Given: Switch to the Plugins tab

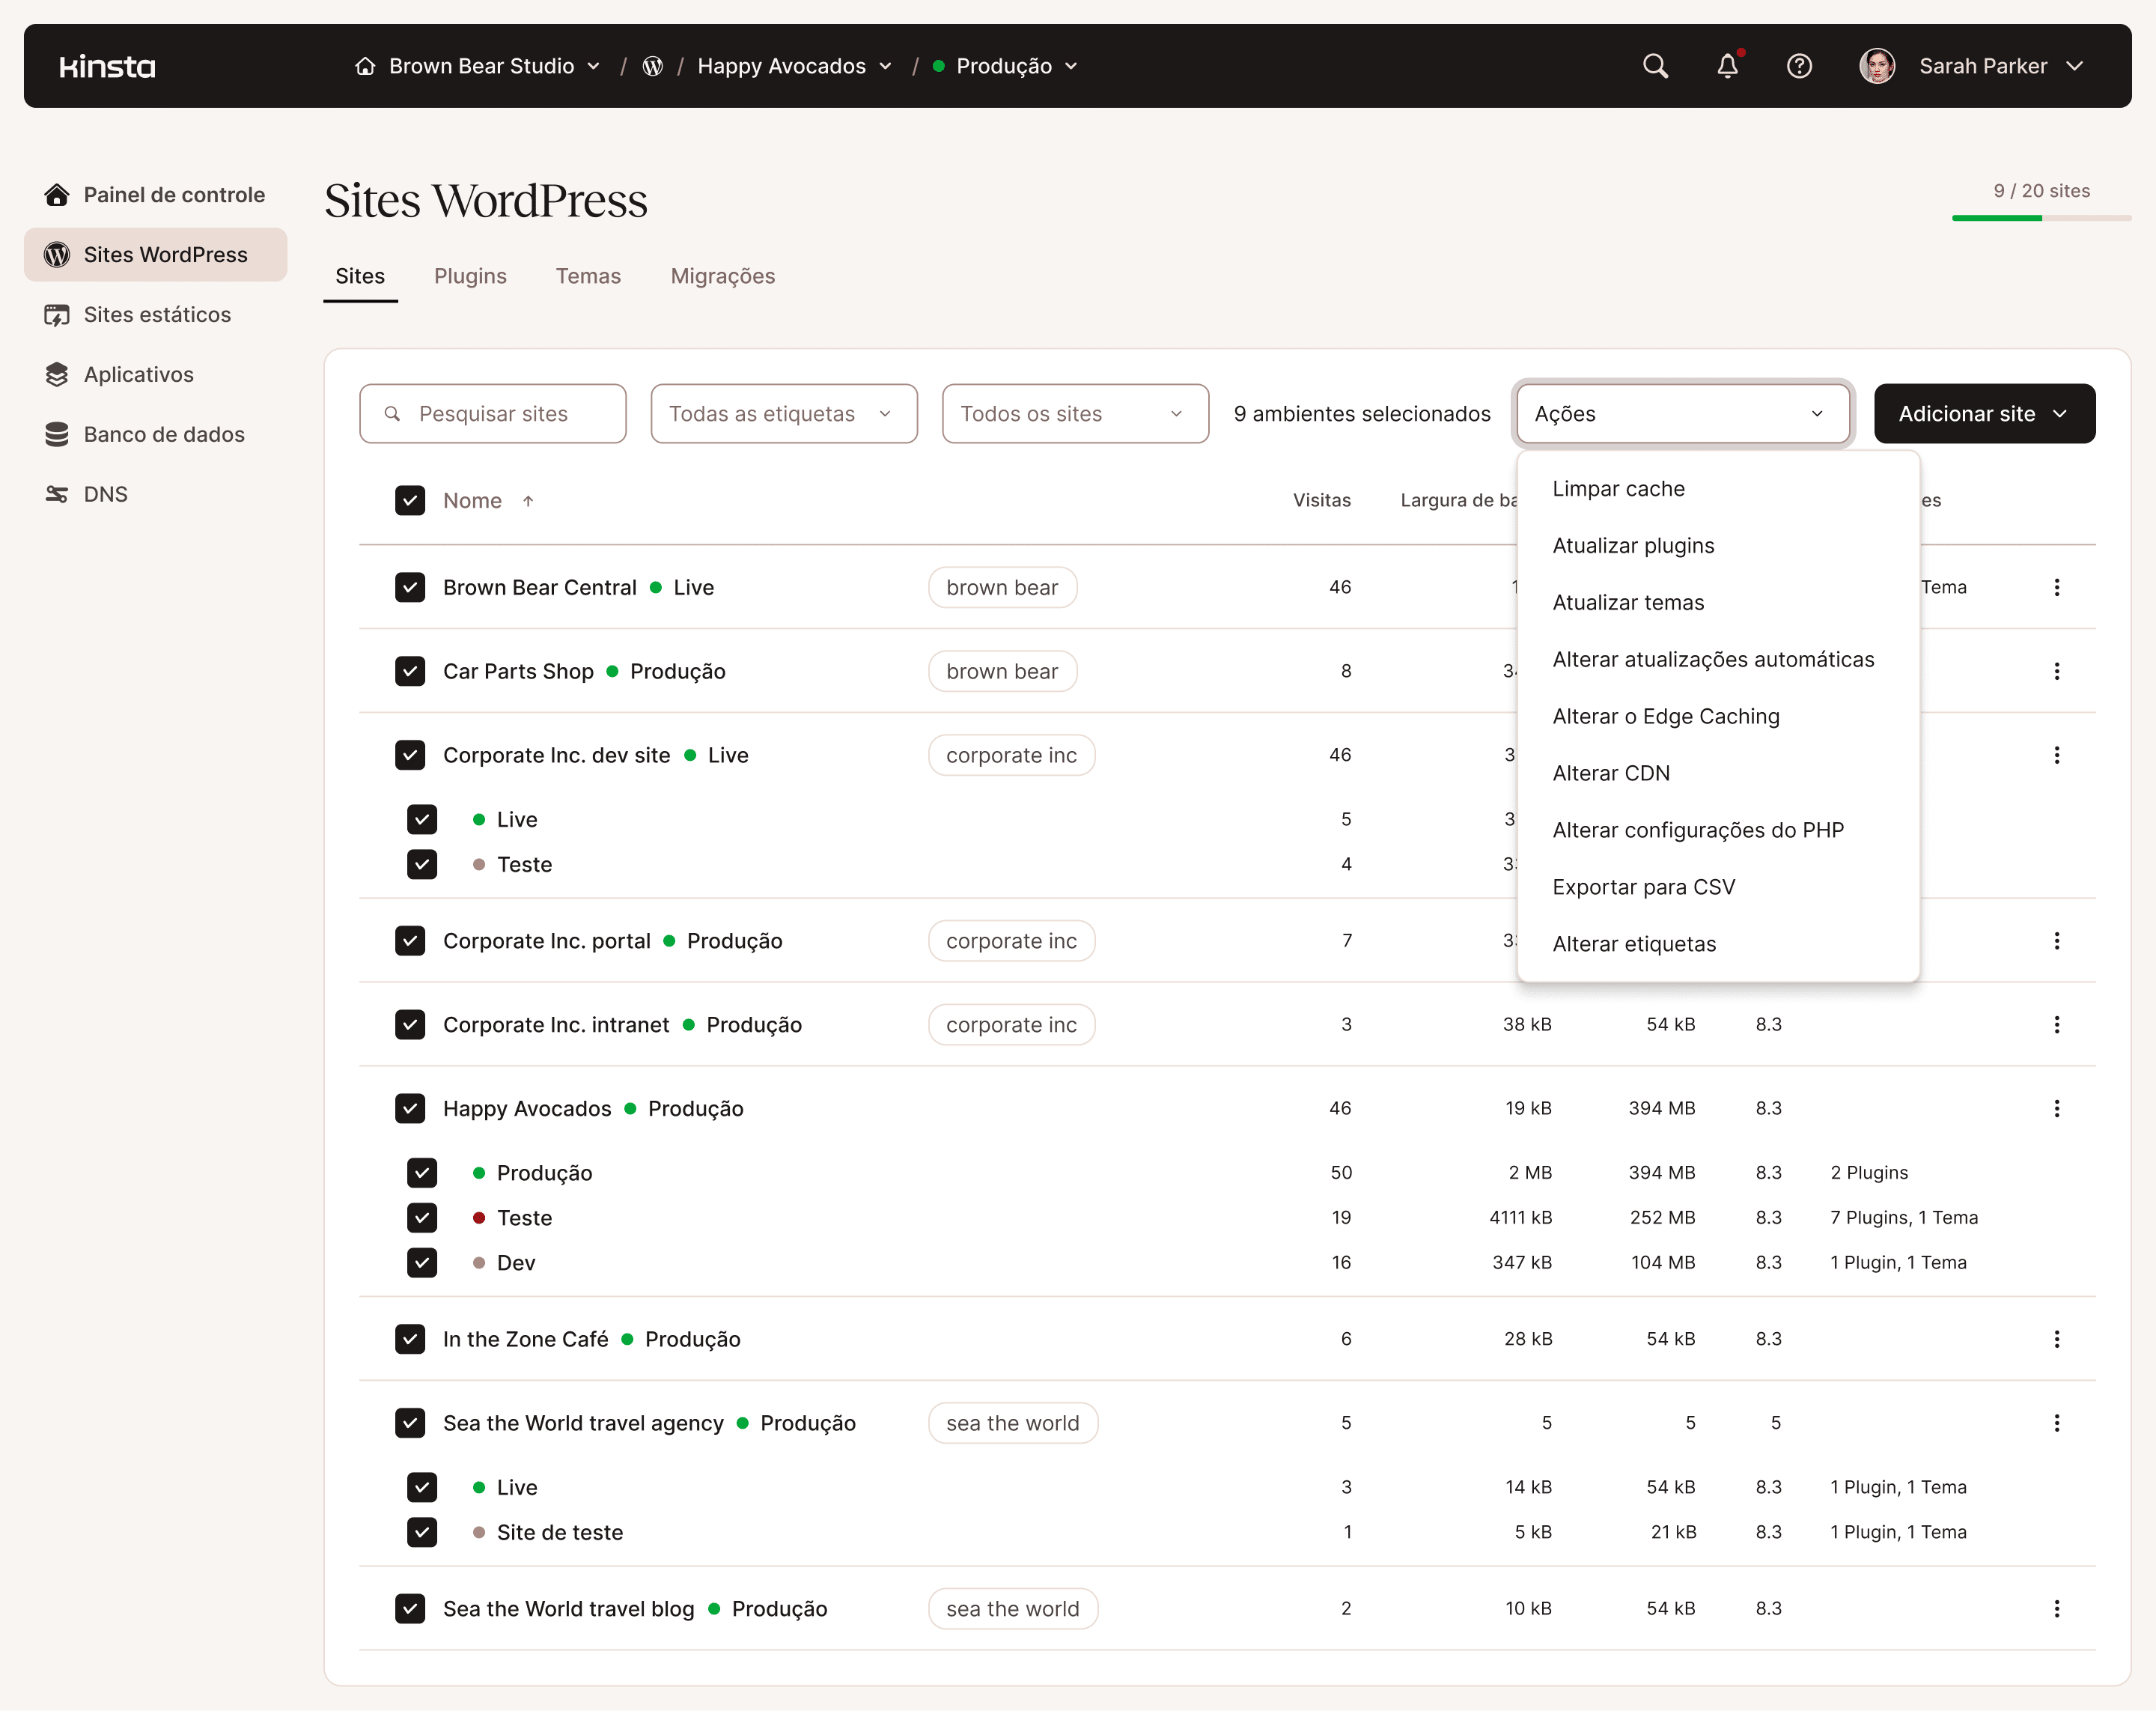Looking at the screenshot, I should click(470, 276).
